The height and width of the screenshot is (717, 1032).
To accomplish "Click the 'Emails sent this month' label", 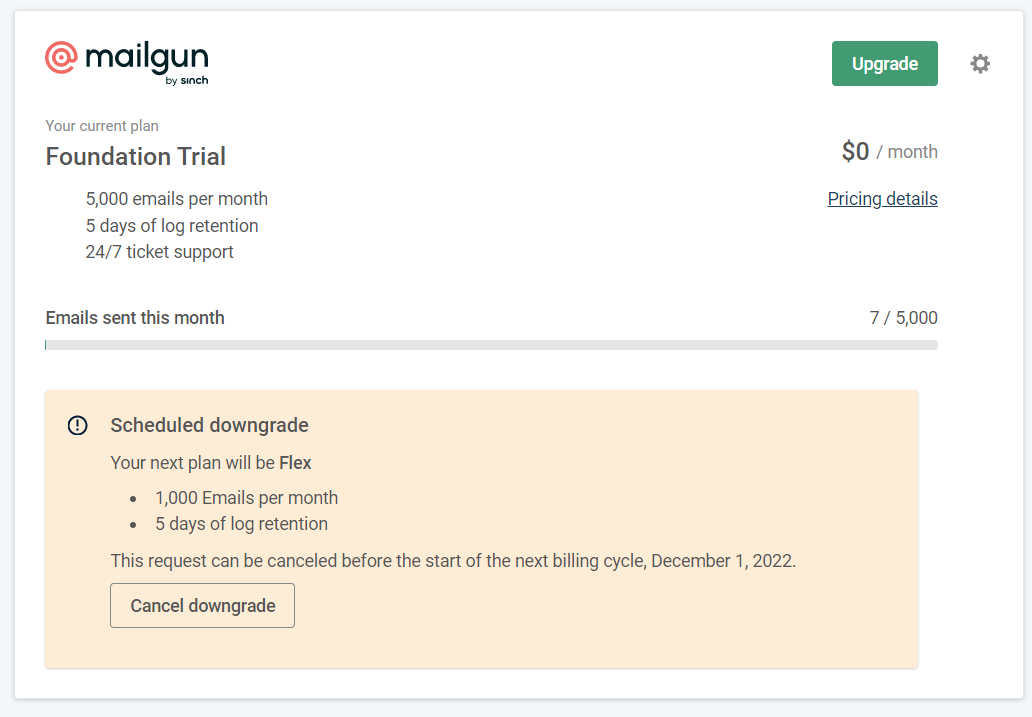I will tap(135, 318).
